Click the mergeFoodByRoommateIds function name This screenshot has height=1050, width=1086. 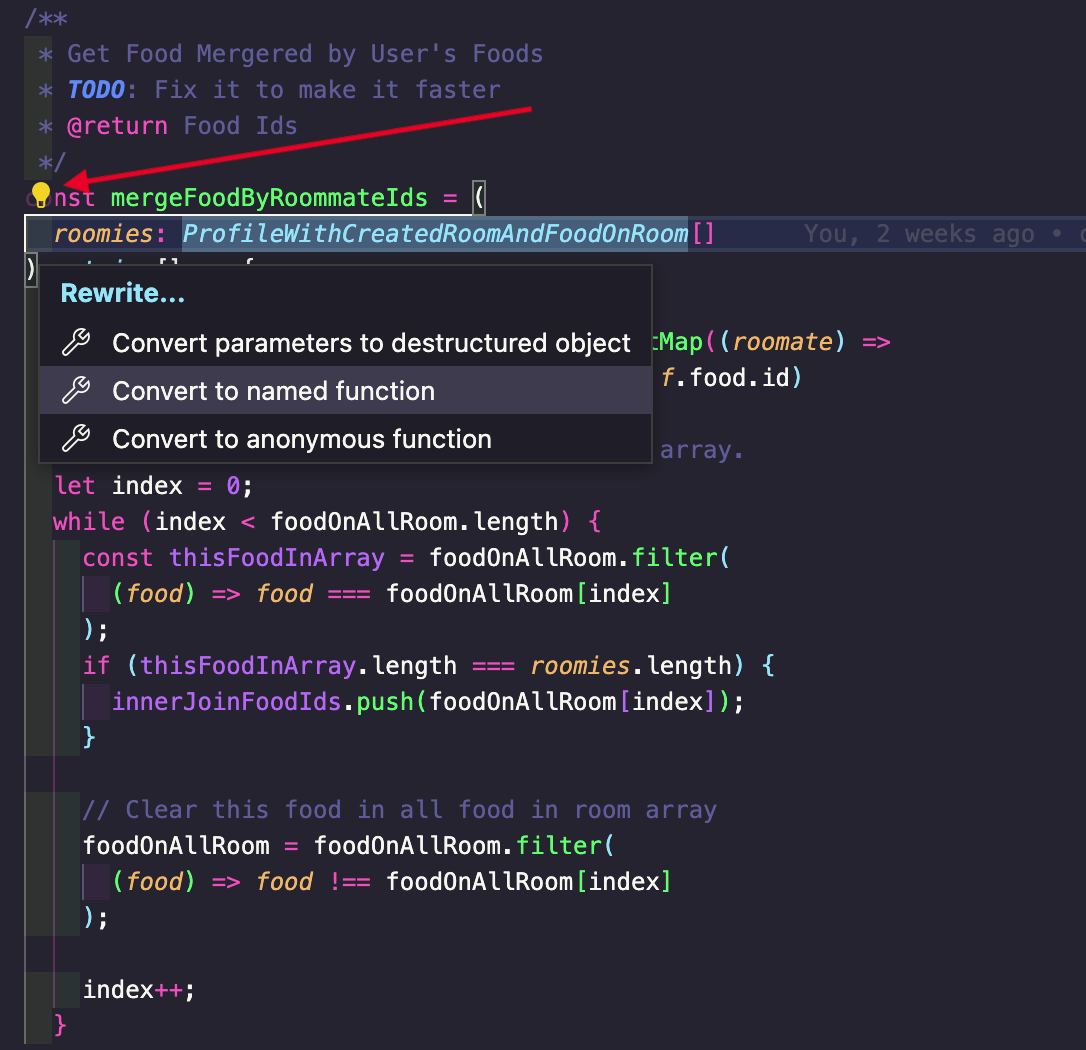coord(269,198)
